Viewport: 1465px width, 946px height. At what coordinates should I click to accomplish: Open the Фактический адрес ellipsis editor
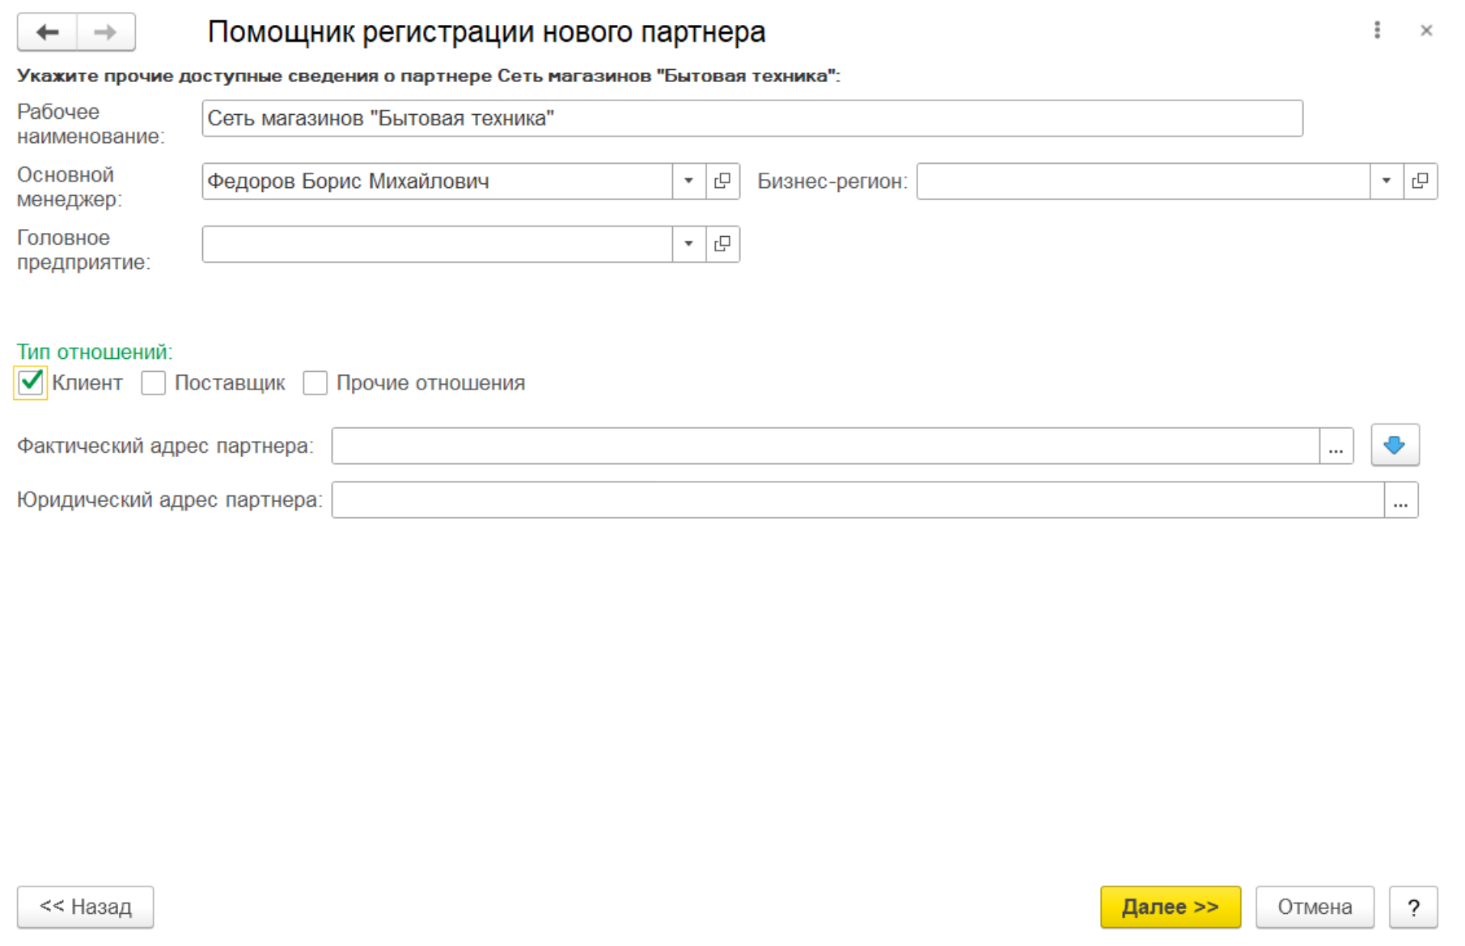coord(1336,446)
